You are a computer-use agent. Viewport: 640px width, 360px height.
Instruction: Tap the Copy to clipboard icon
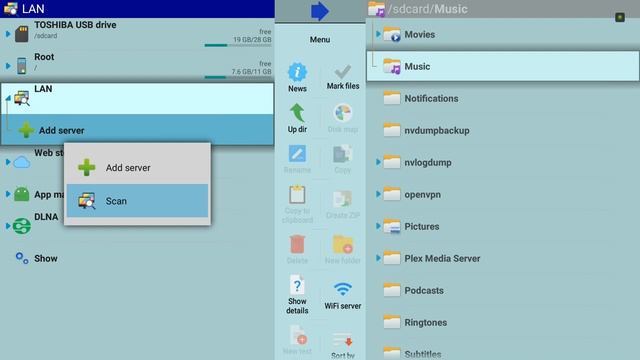click(x=297, y=195)
